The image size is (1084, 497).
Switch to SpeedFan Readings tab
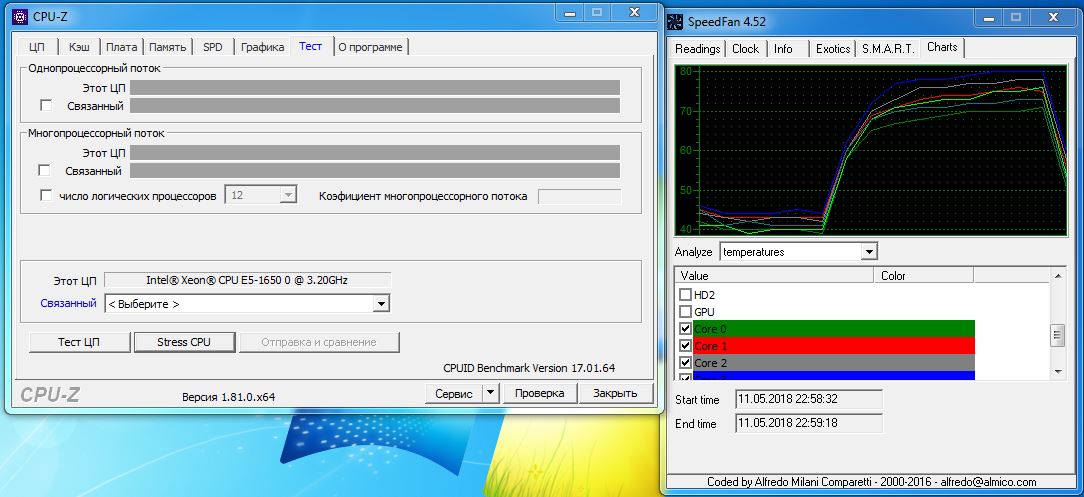698,48
